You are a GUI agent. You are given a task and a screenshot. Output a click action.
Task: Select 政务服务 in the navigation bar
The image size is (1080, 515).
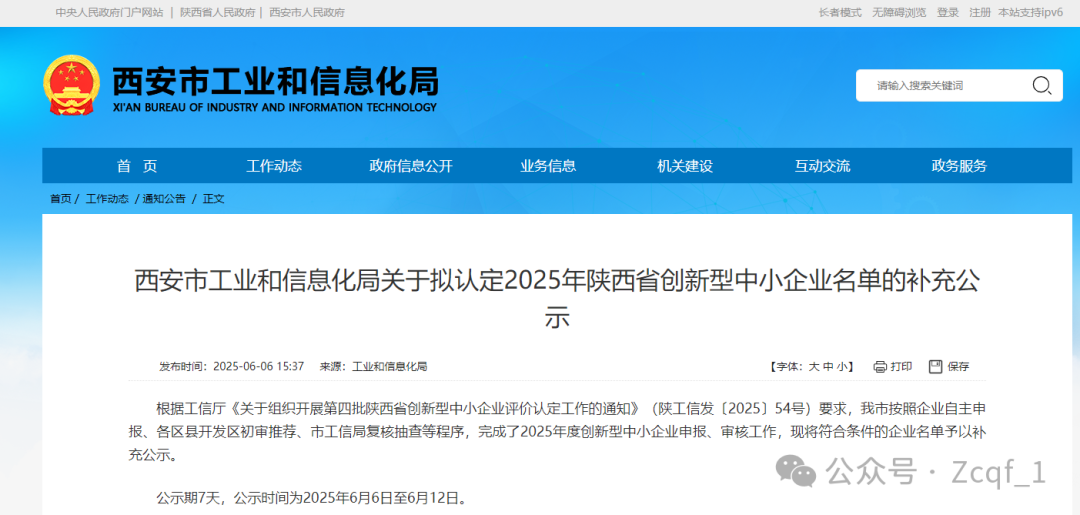coord(959,166)
